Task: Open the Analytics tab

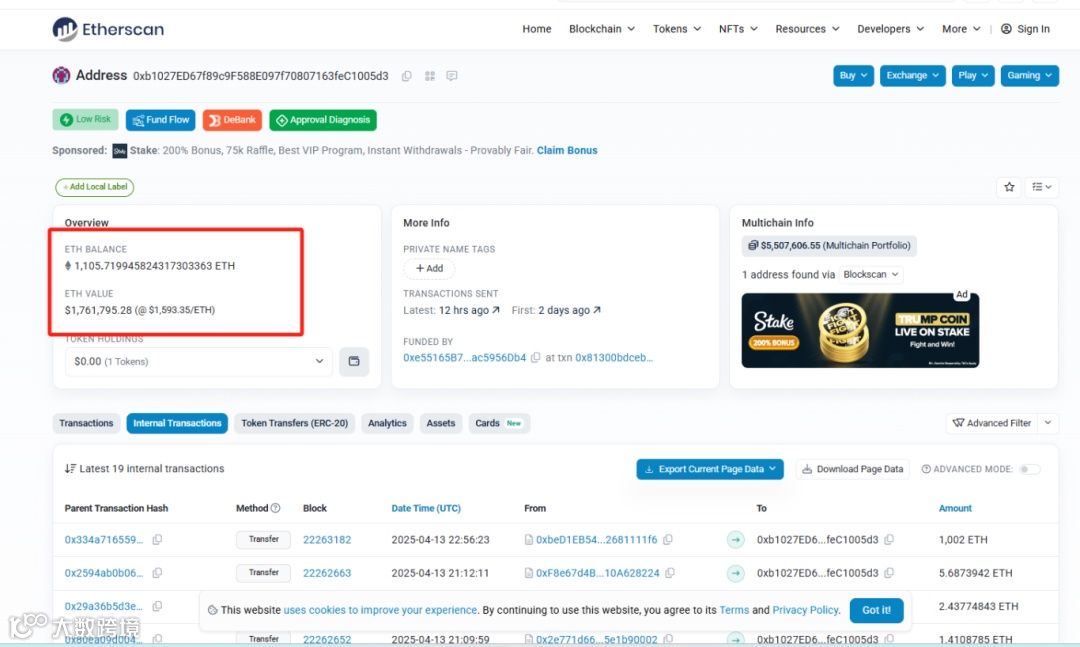Action: [x=387, y=423]
